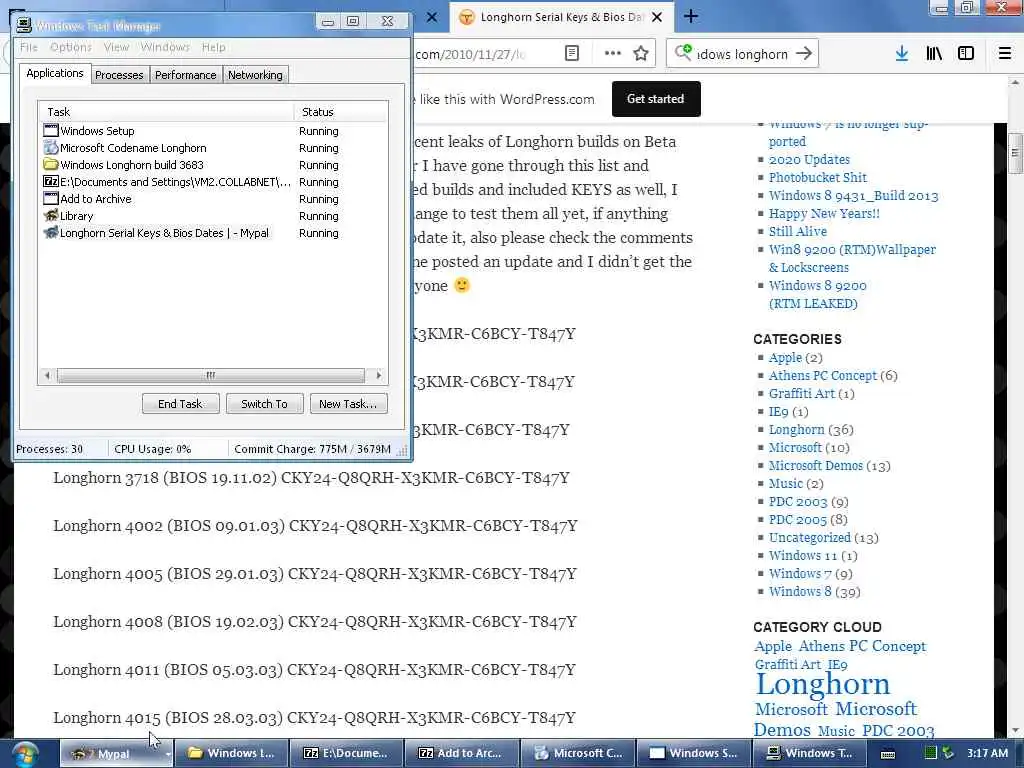Switch to the Processes tab
The width and height of the screenshot is (1024, 768).
tap(119, 75)
